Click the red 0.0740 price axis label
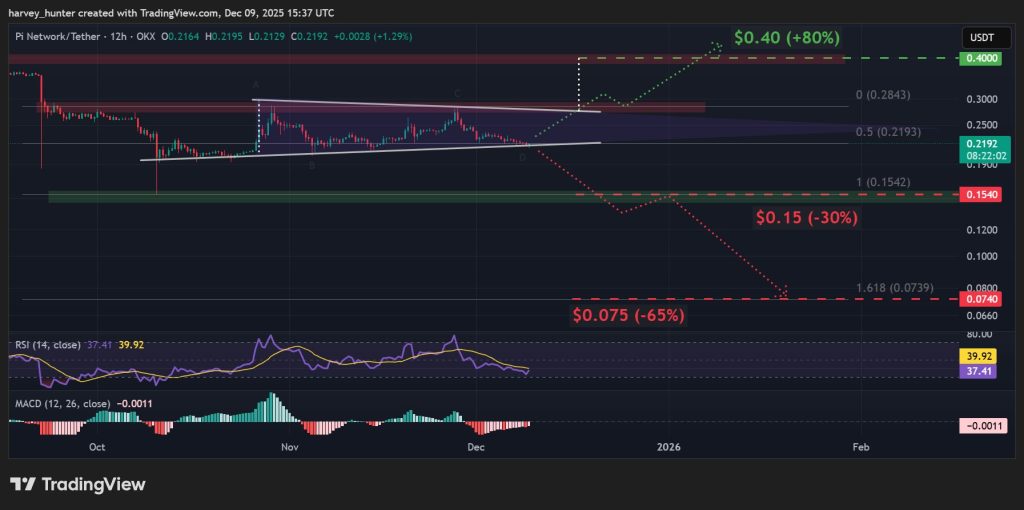 980,299
